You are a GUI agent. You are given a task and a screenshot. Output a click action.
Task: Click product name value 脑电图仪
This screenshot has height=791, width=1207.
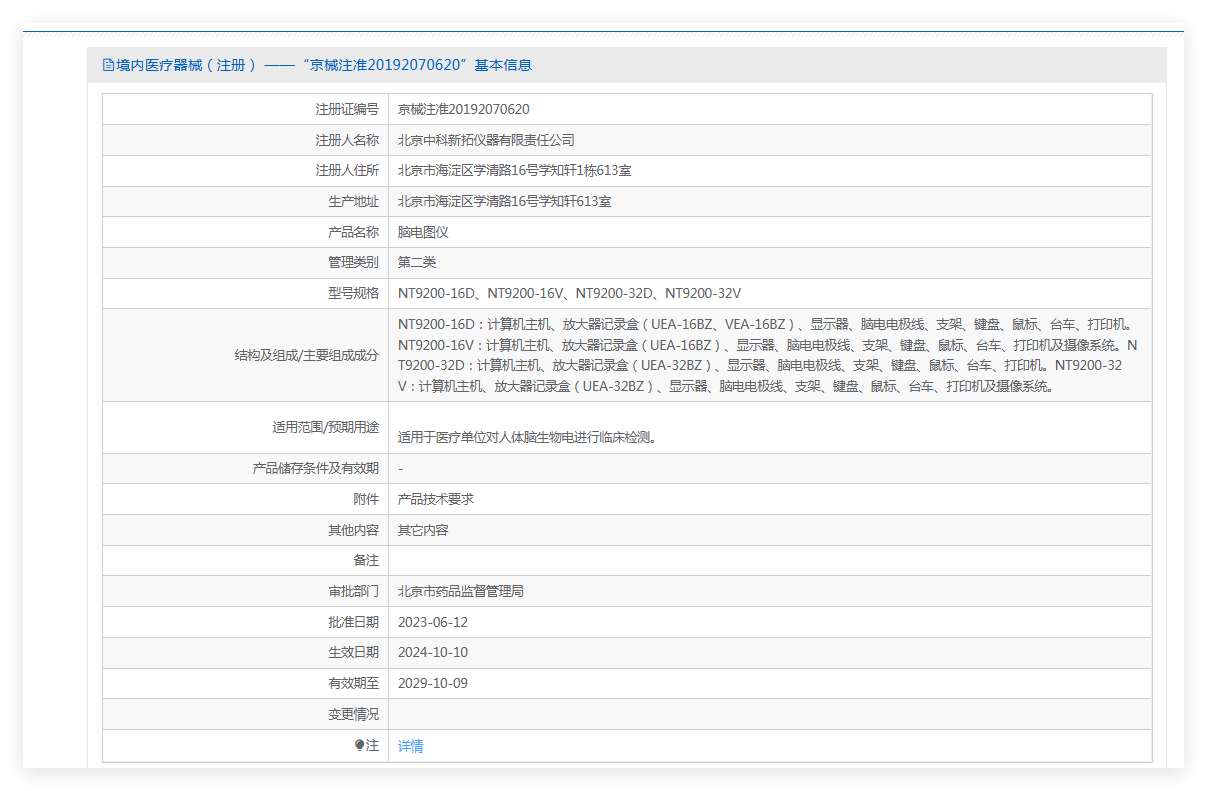pos(423,232)
